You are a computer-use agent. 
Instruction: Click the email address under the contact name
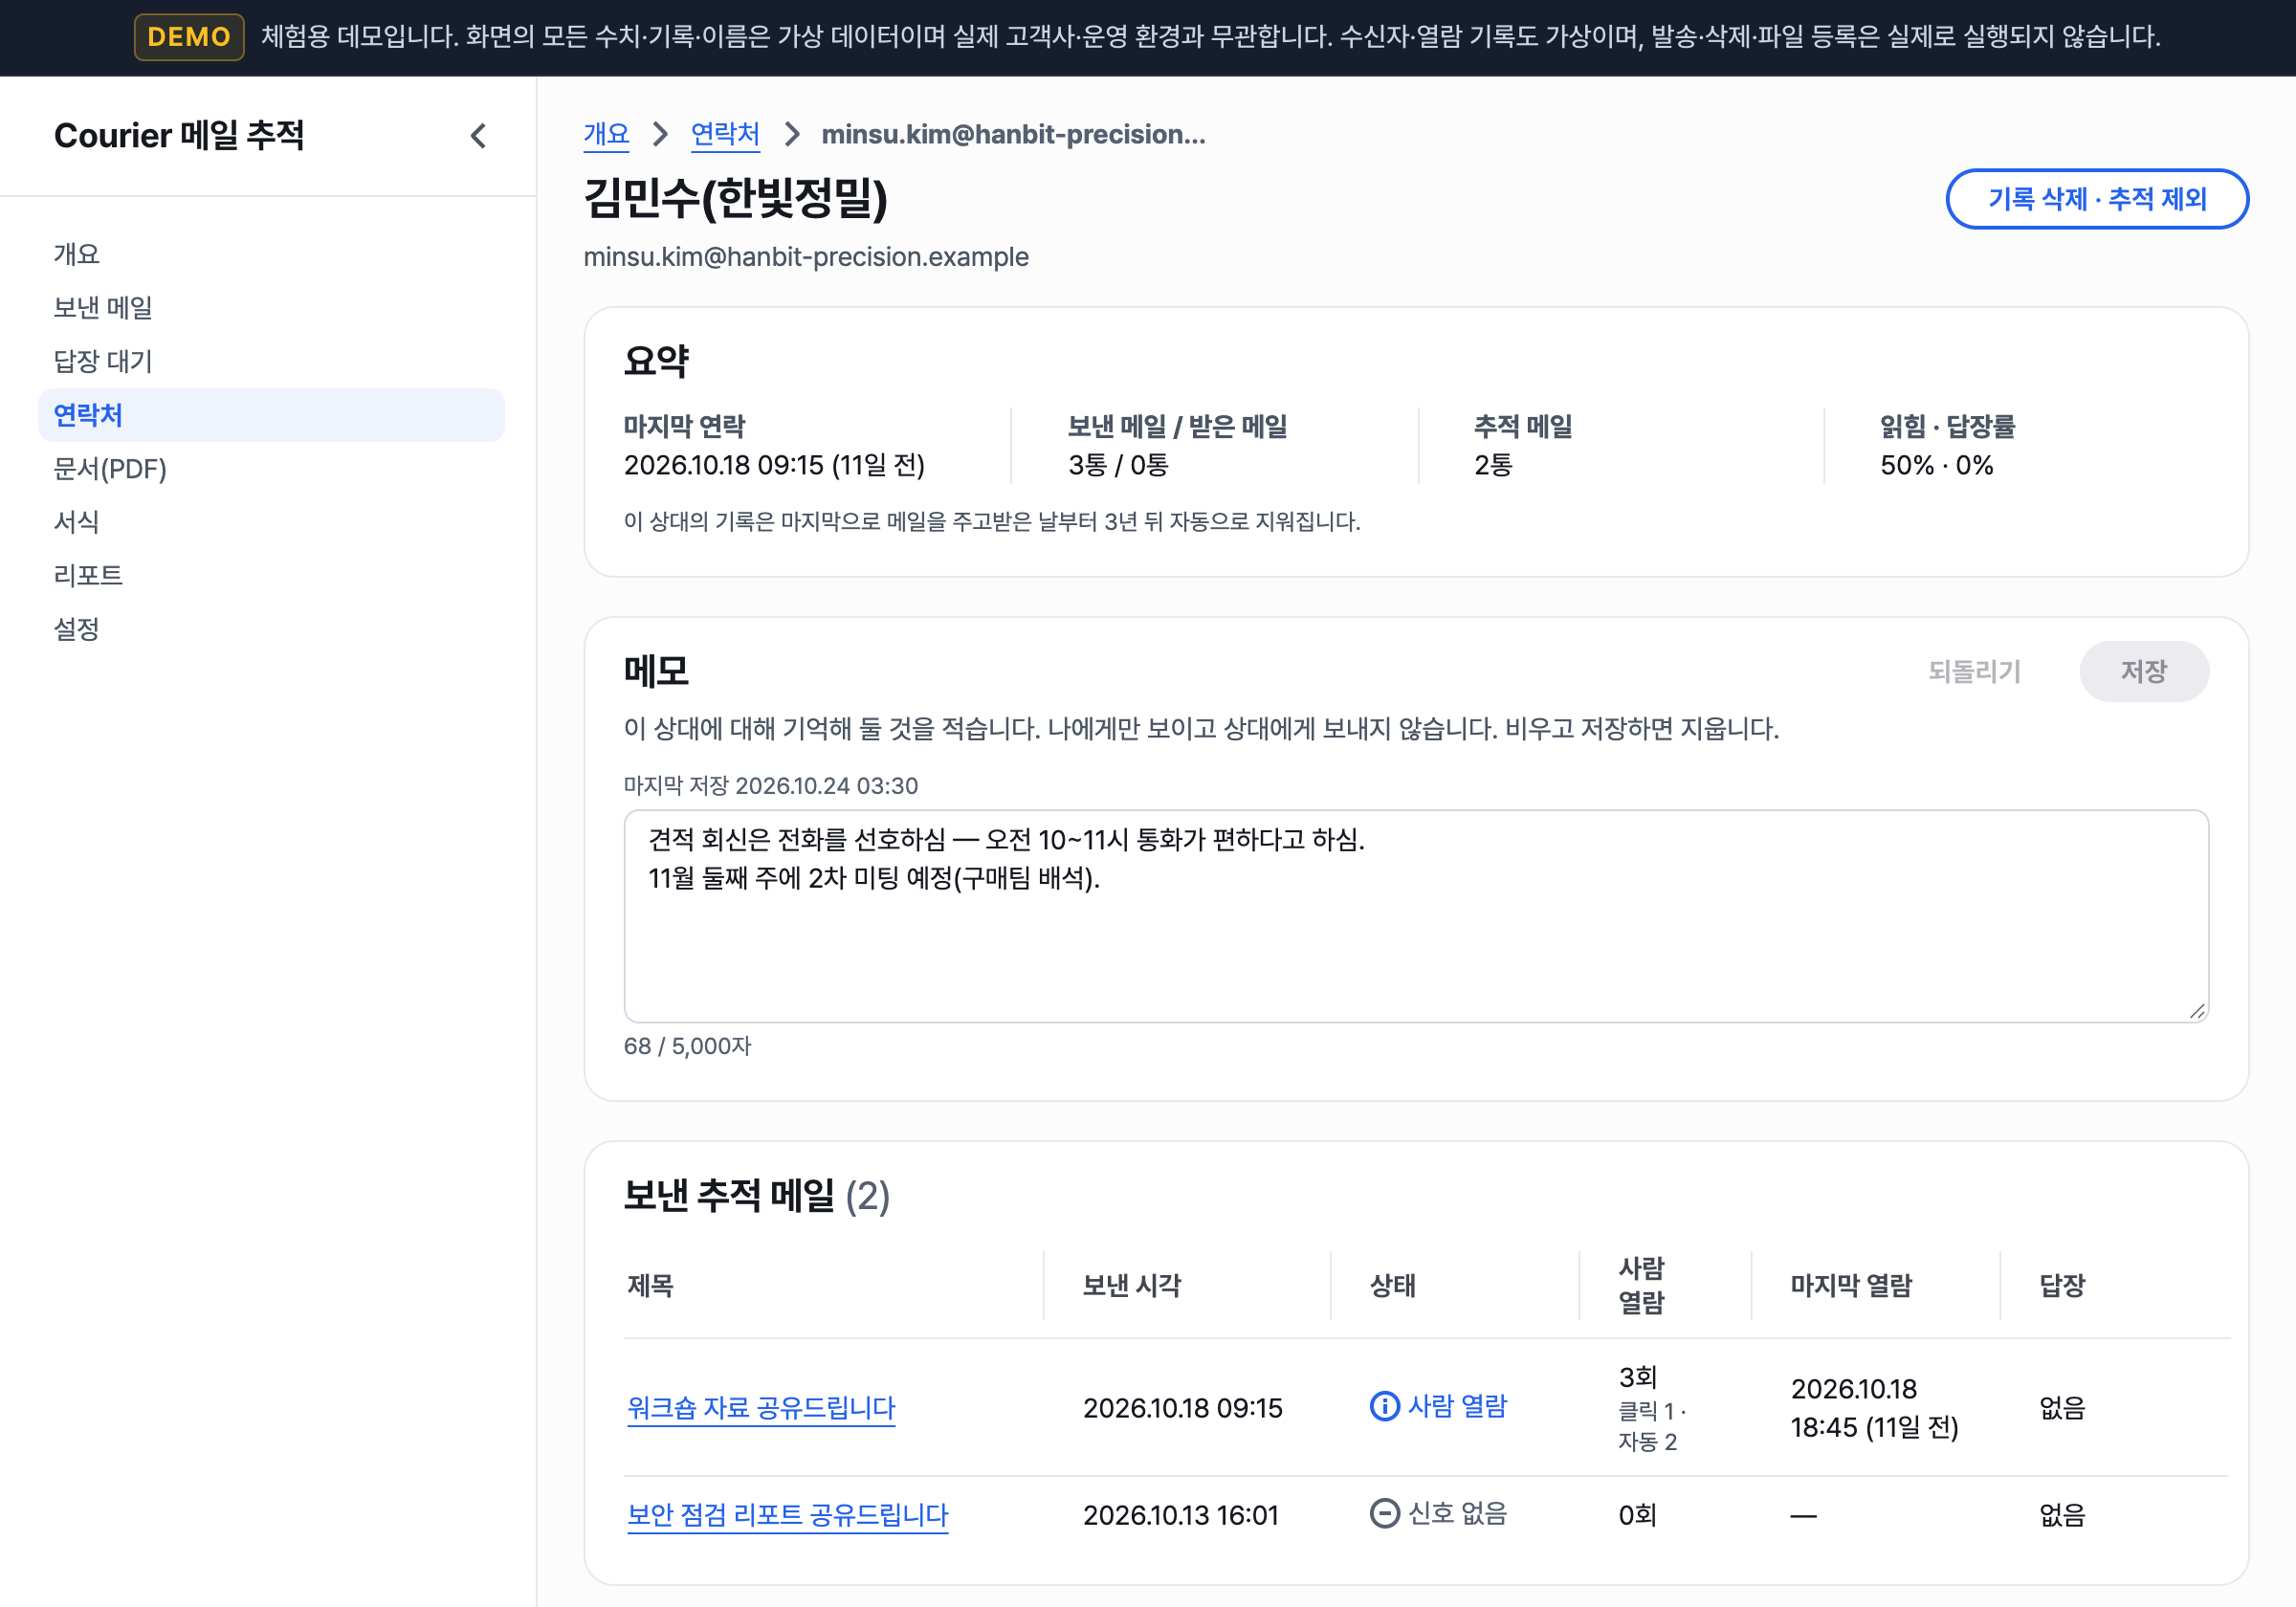(806, 257)
